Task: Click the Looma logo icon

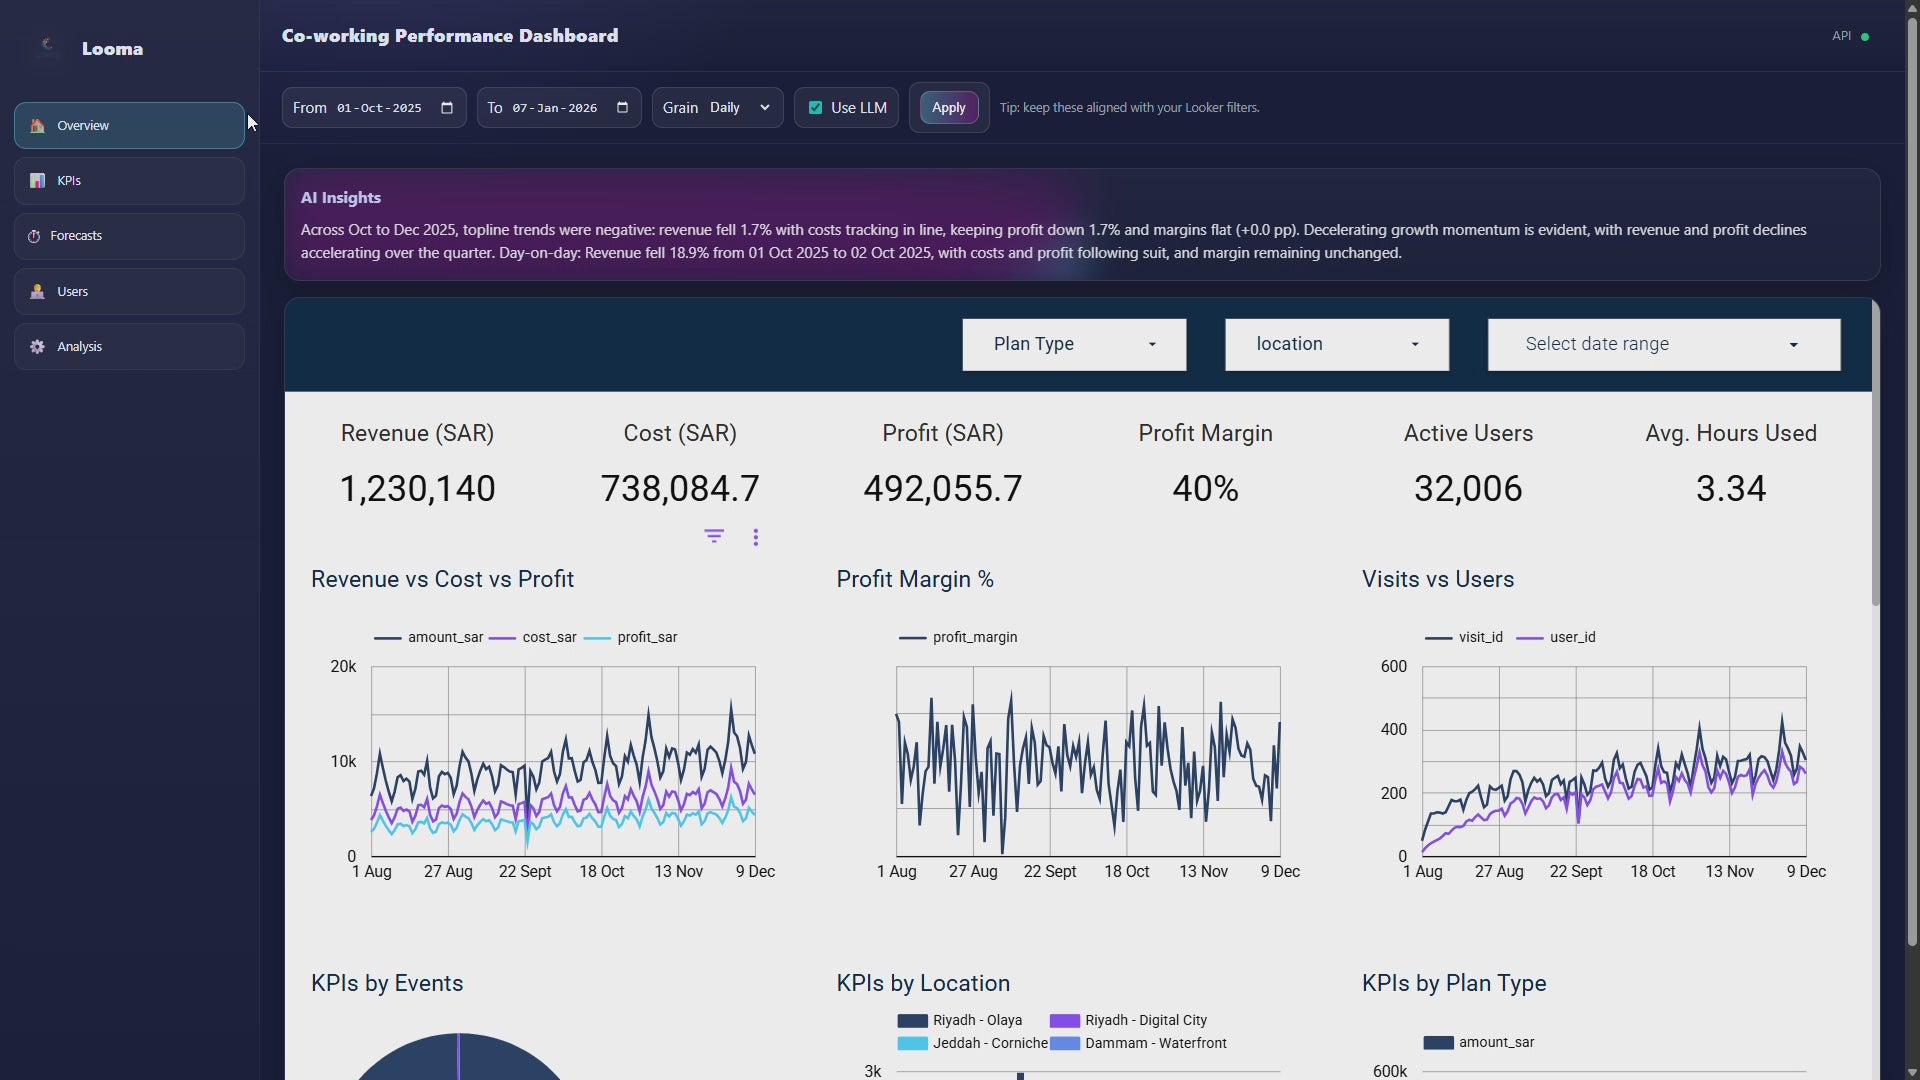Action: point(46,45)
